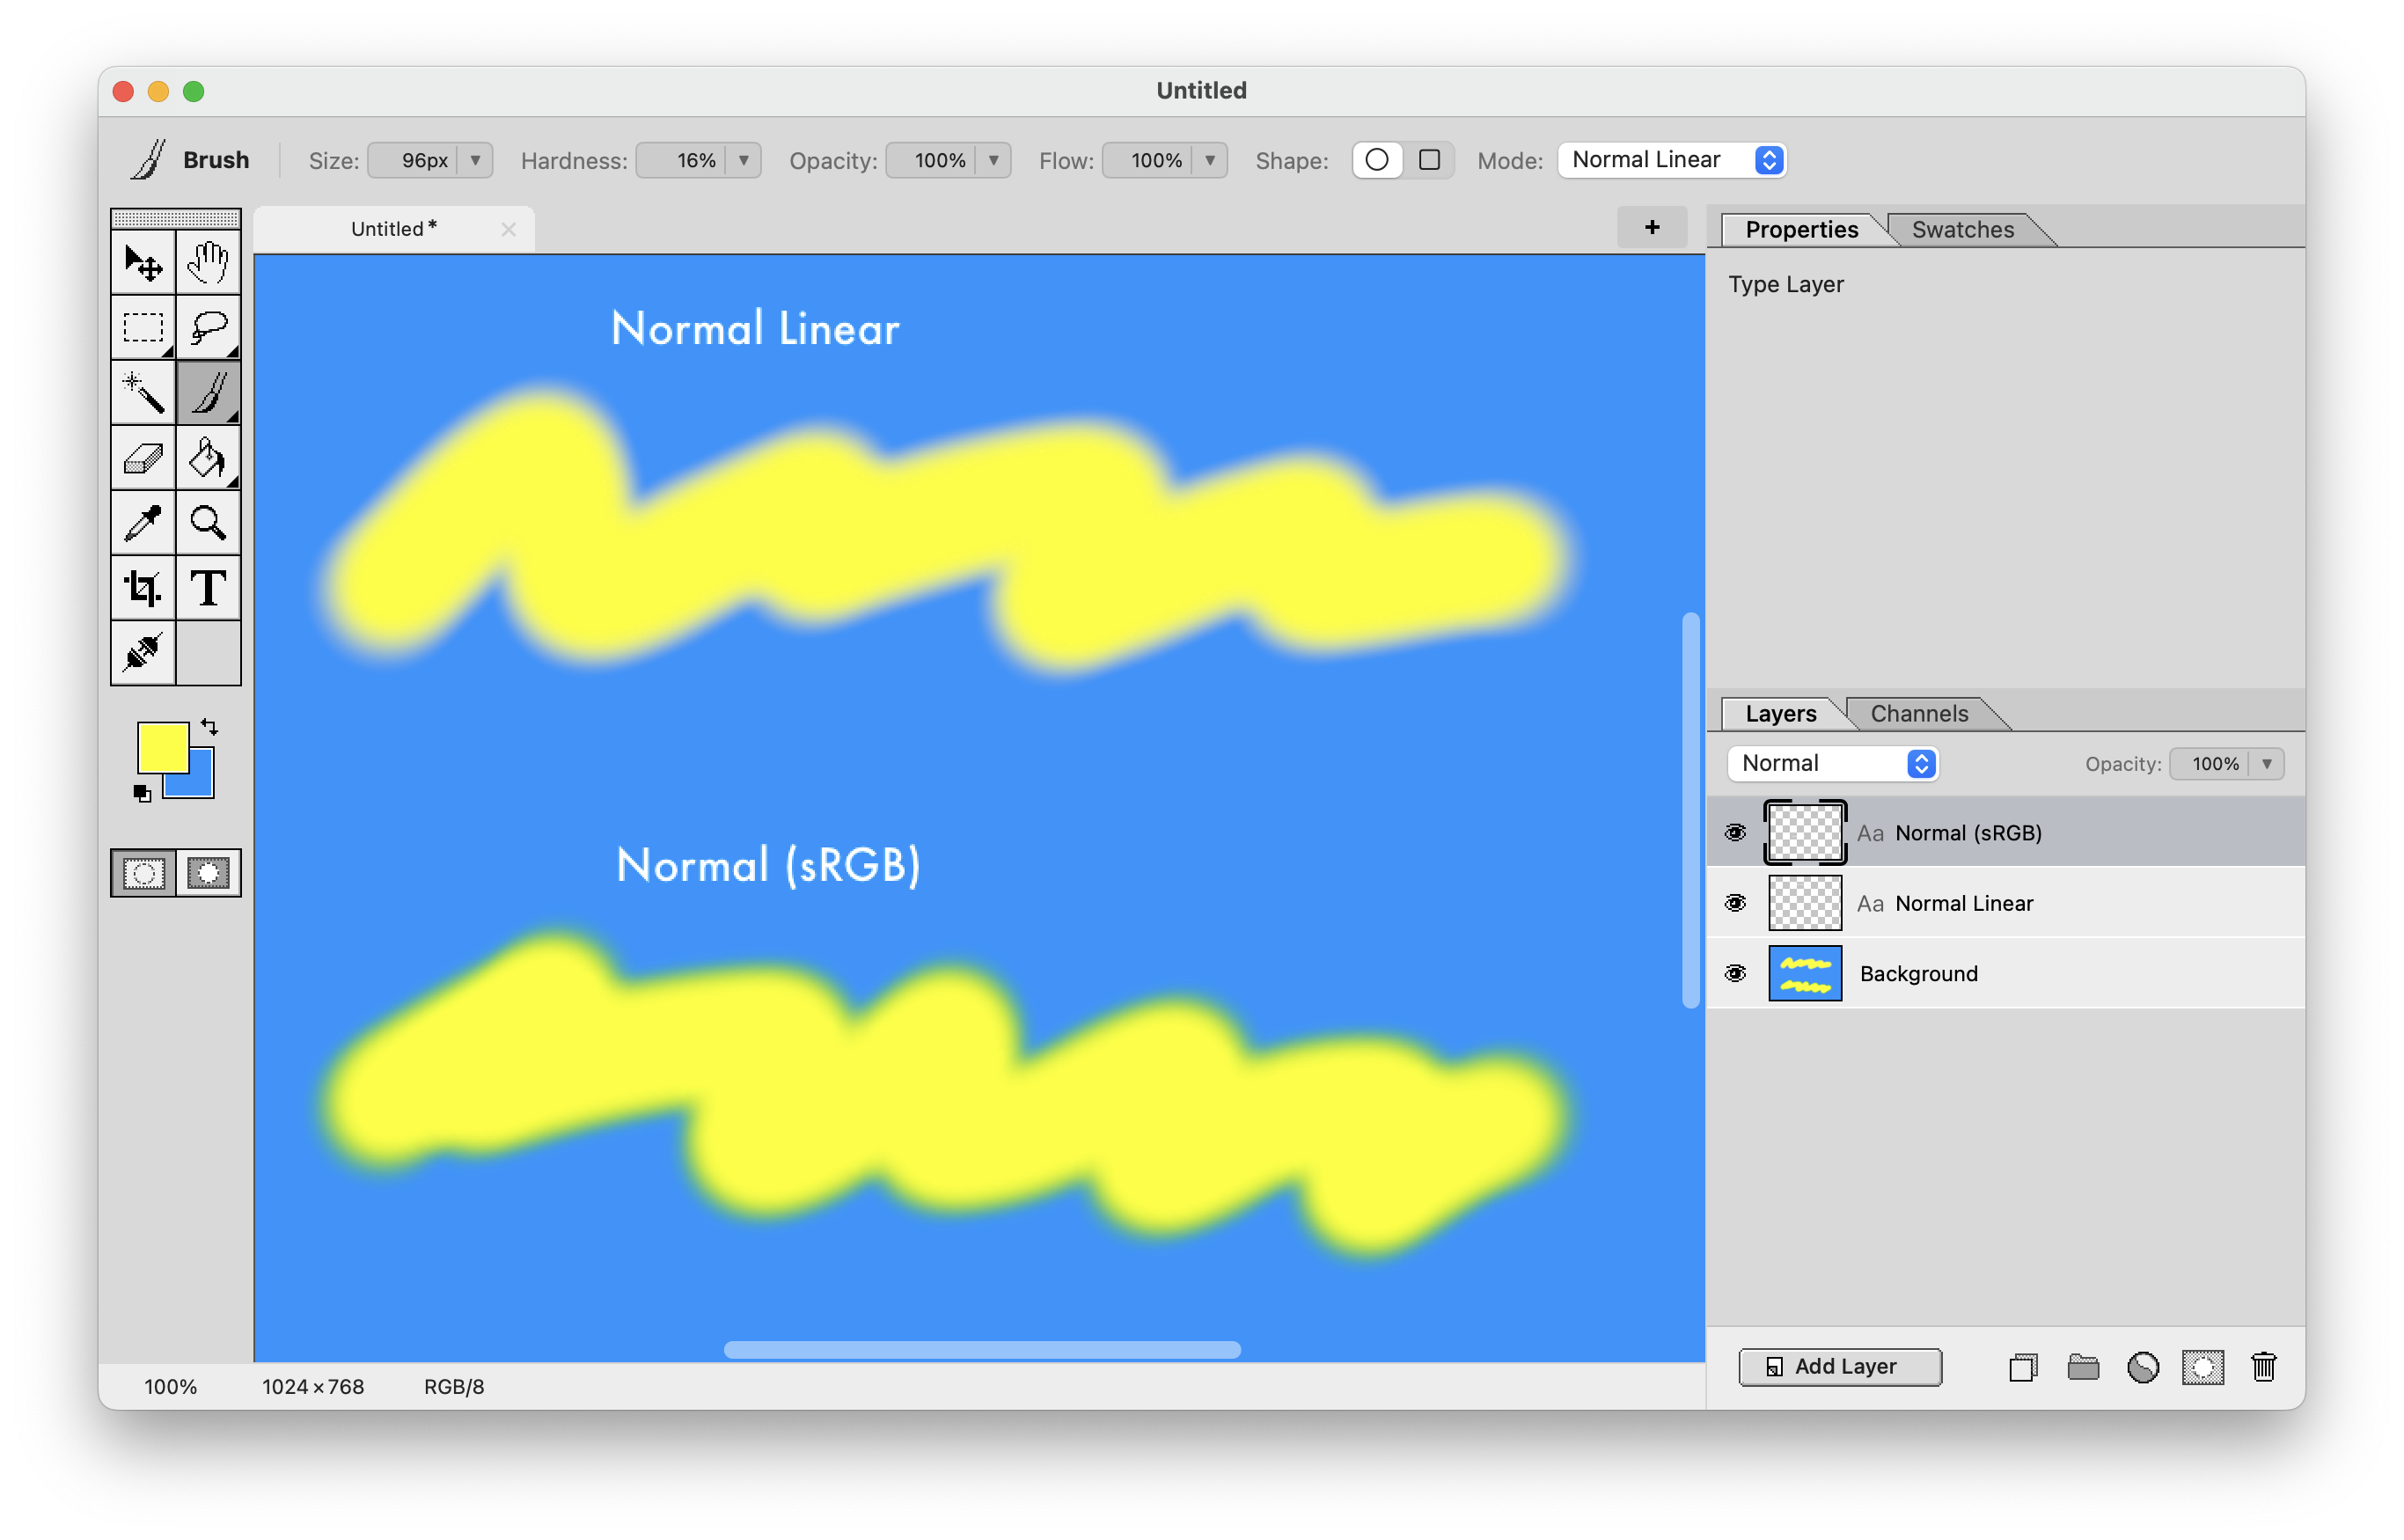Close the Untitled document tab
Viewport: 2404px width, 1540px height.
pyautogui.click(x=509, y=229)
